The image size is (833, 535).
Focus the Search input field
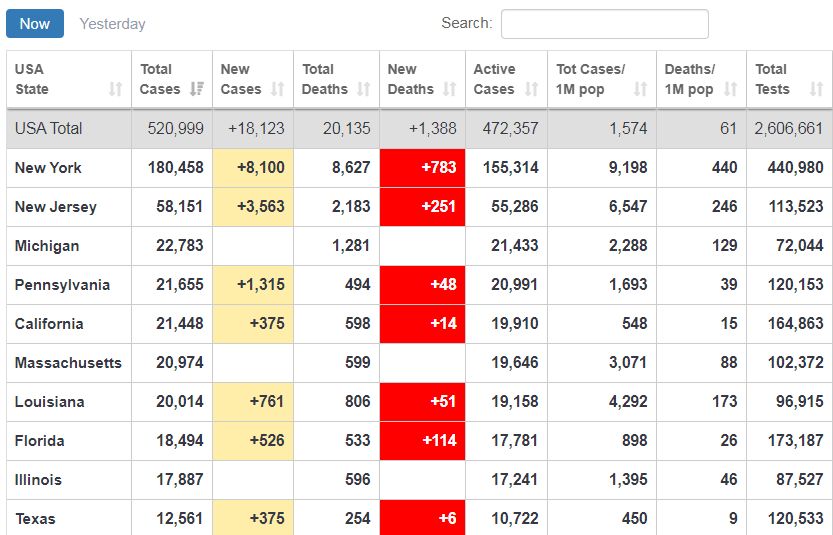[604, 24]
